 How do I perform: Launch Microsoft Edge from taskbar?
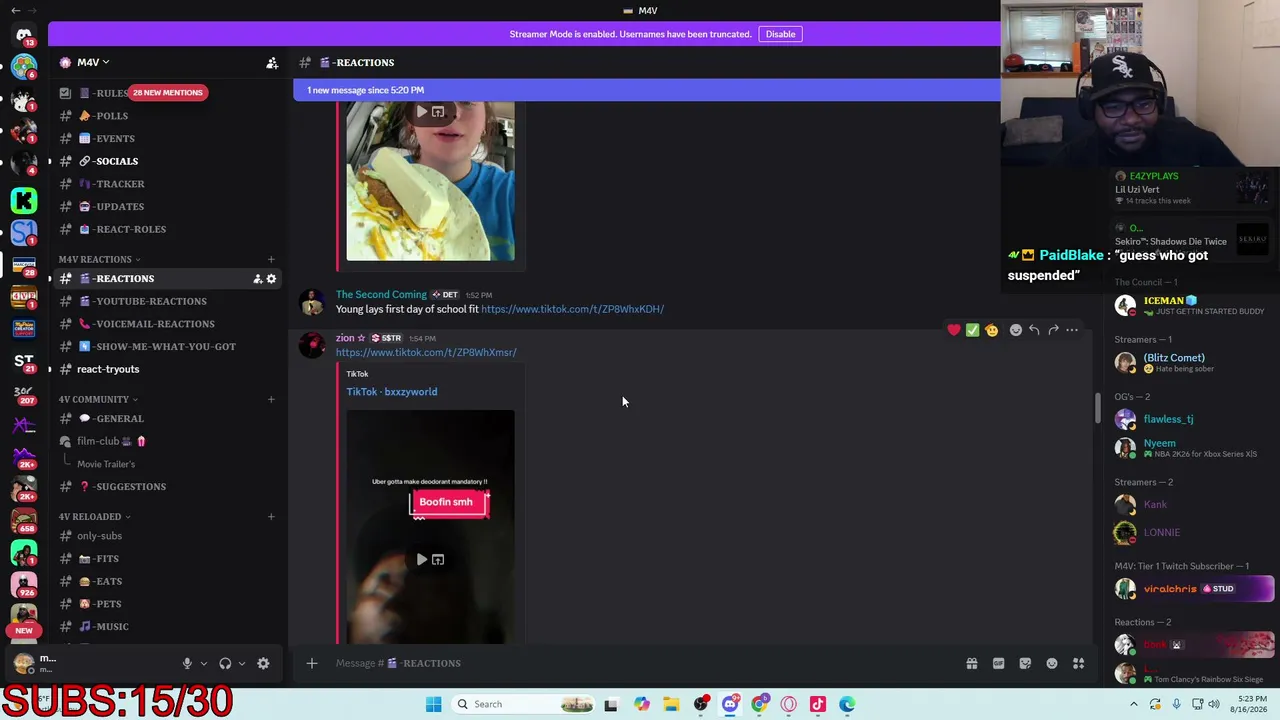[847, 704]
